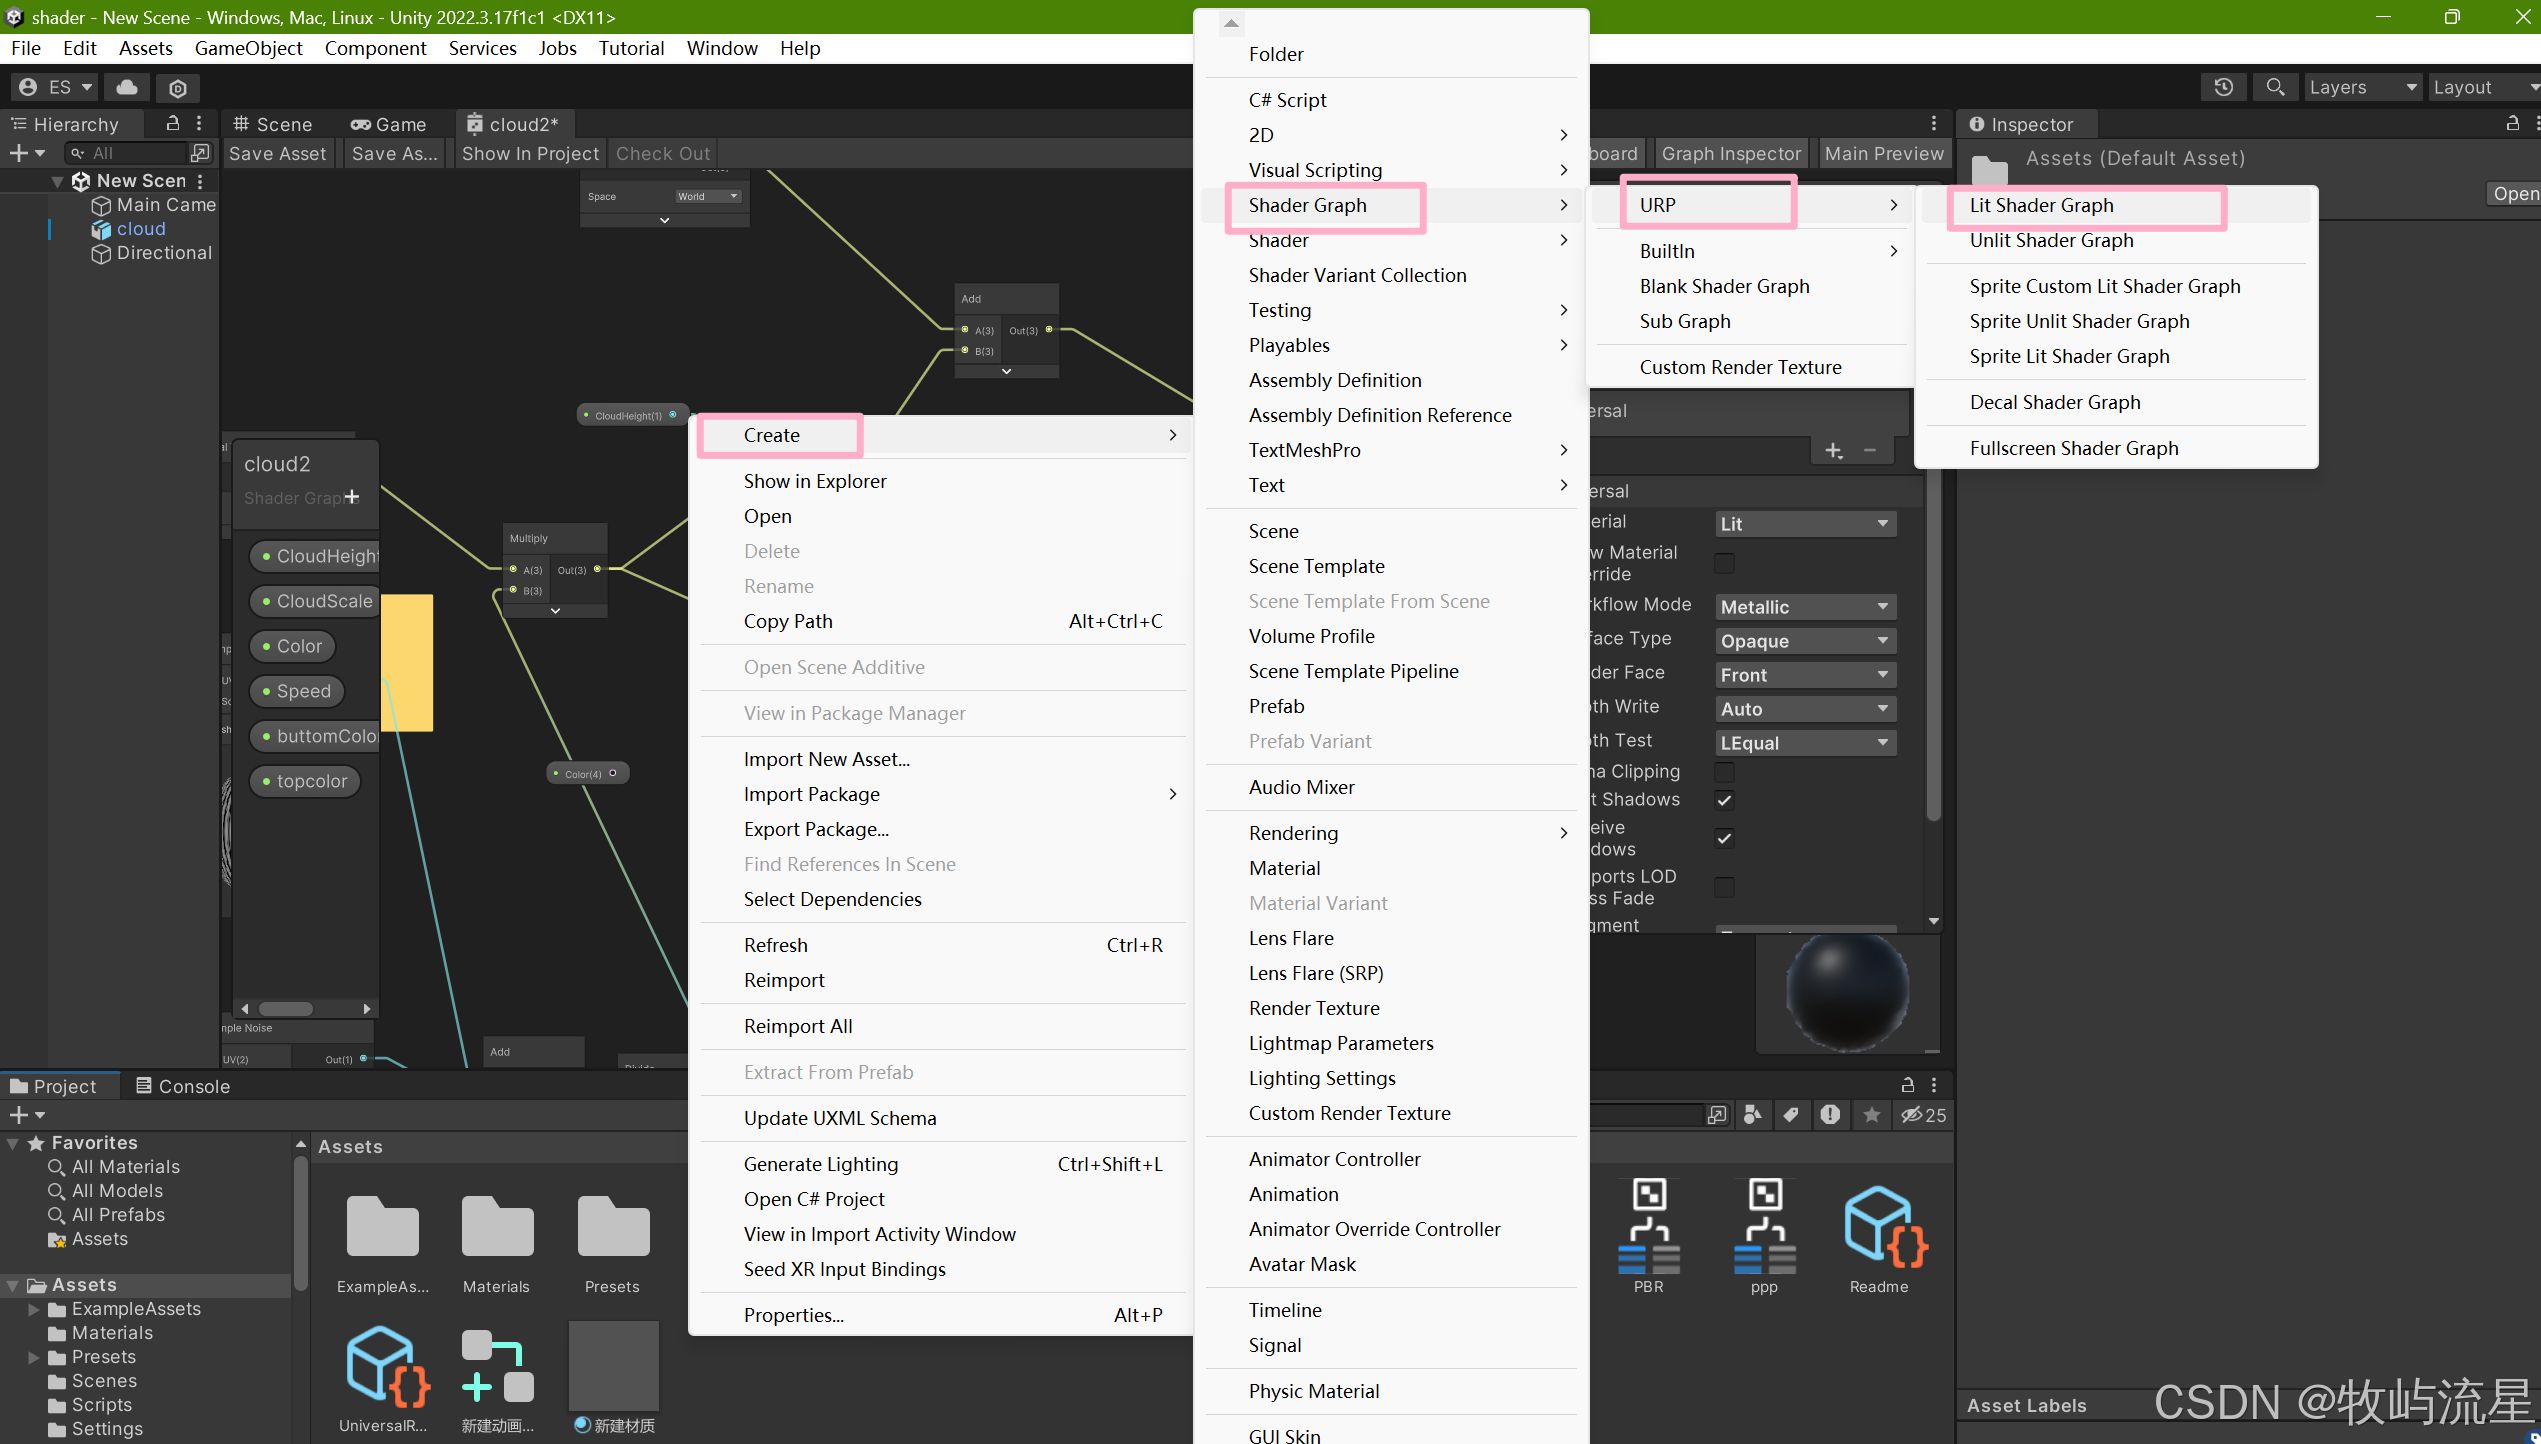The image size is (2541, 1444).
Task: Switch to the Scene tab
Action: pyautogui.click(x=273, y=124)
